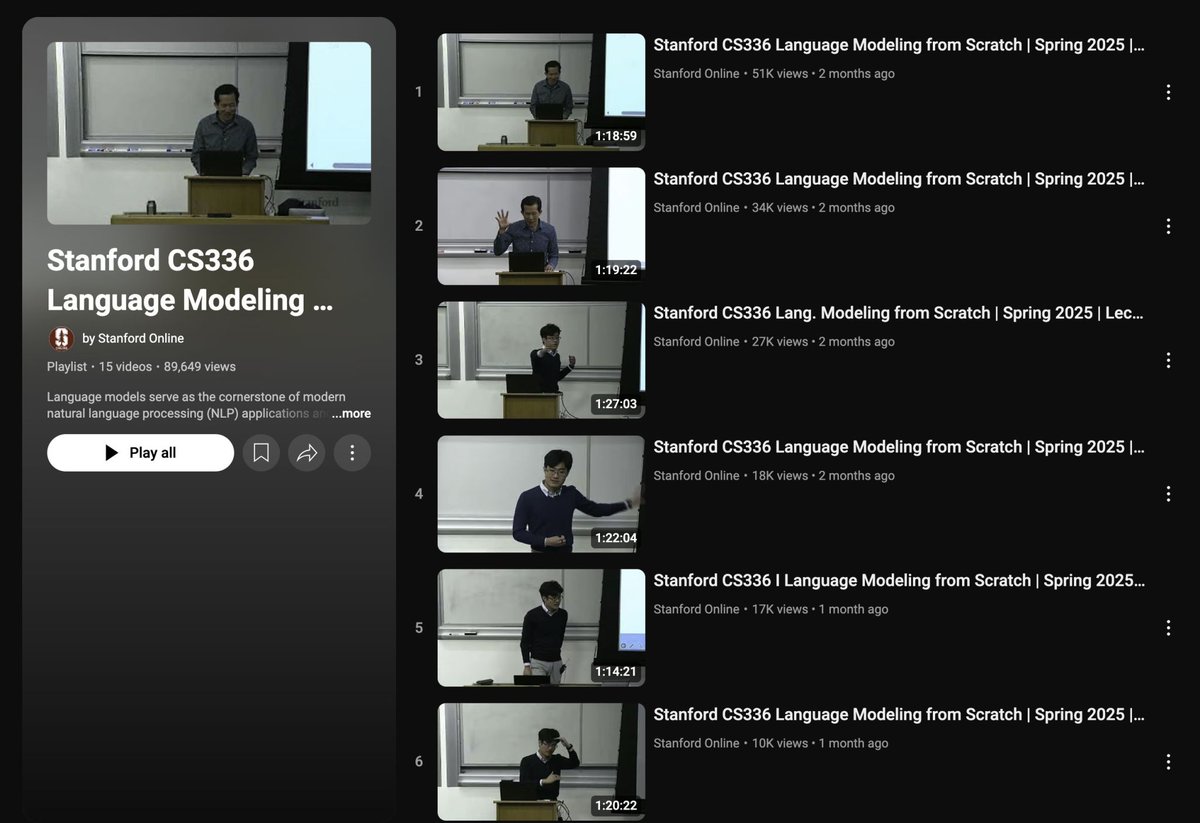The width and height of the screenshot is (1200, 823).
Task: Open lecture video with duration 1:27:03
Action: (x=540, y=359)
